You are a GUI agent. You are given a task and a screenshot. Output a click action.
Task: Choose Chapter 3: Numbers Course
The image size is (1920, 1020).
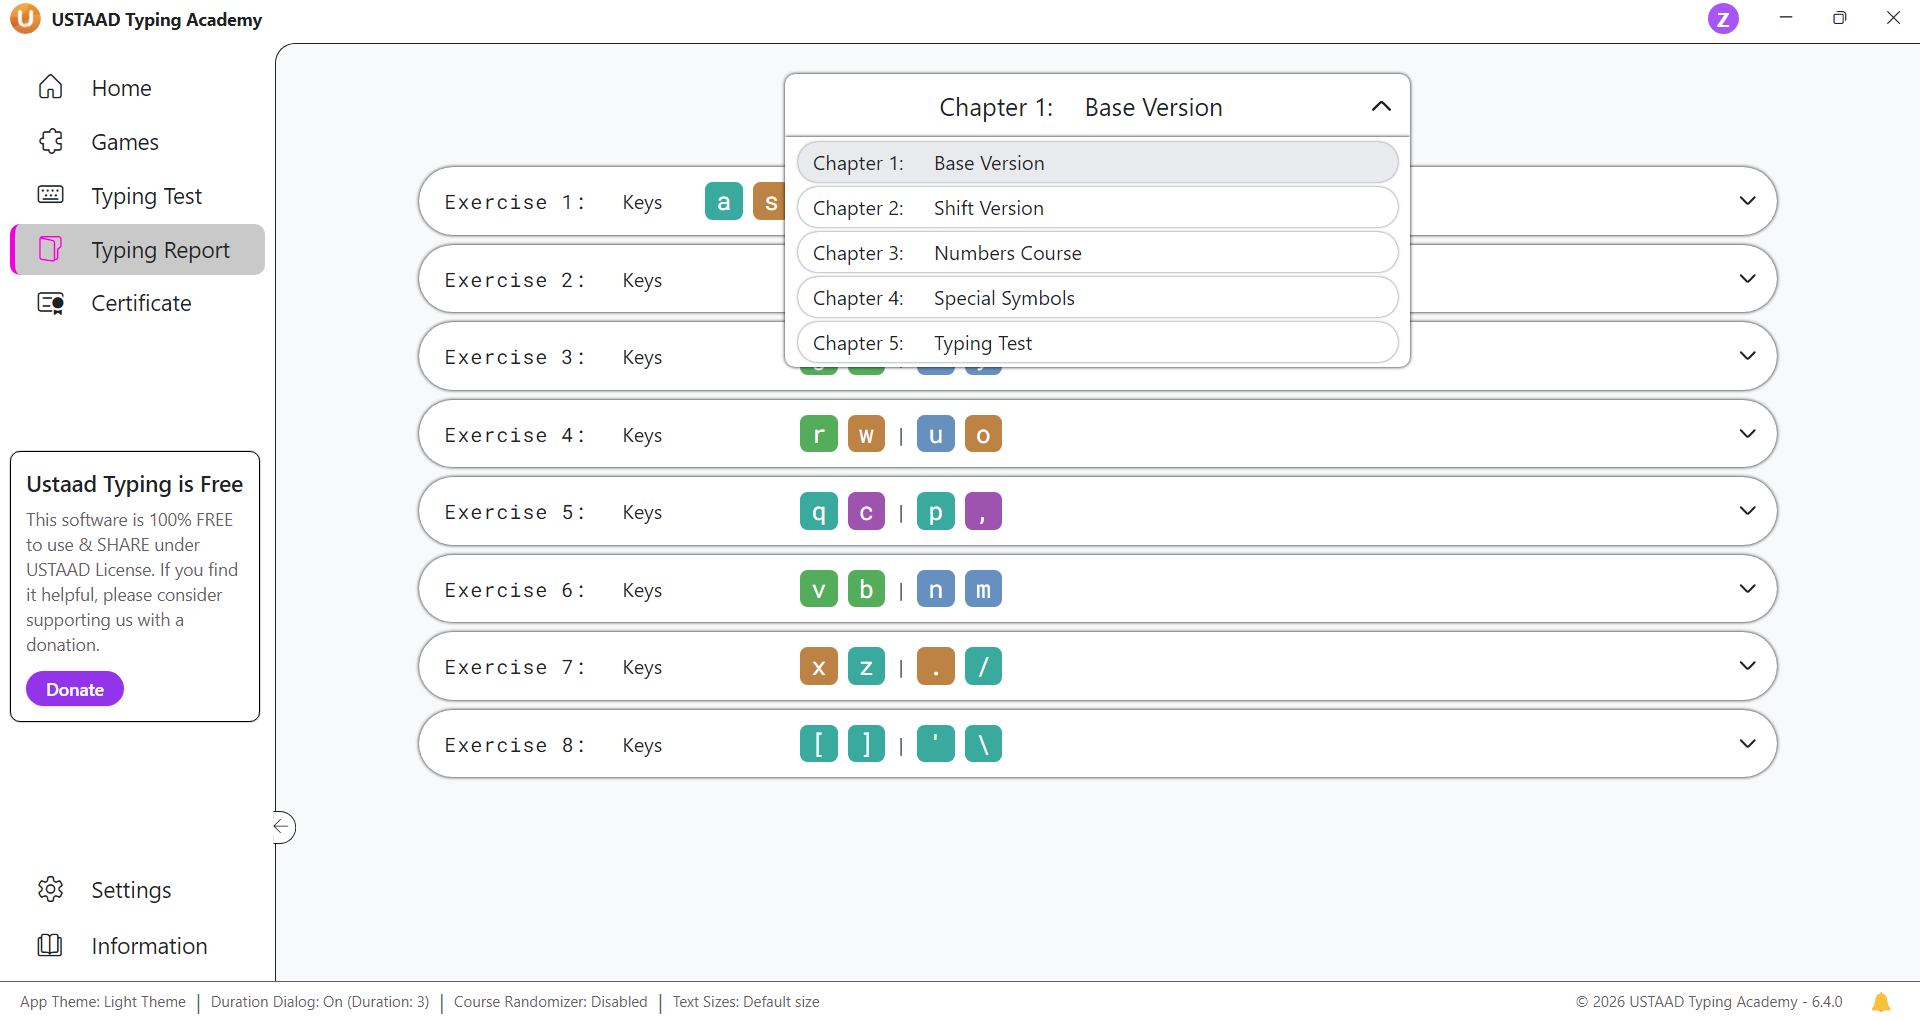click(x=1097, y=253)
